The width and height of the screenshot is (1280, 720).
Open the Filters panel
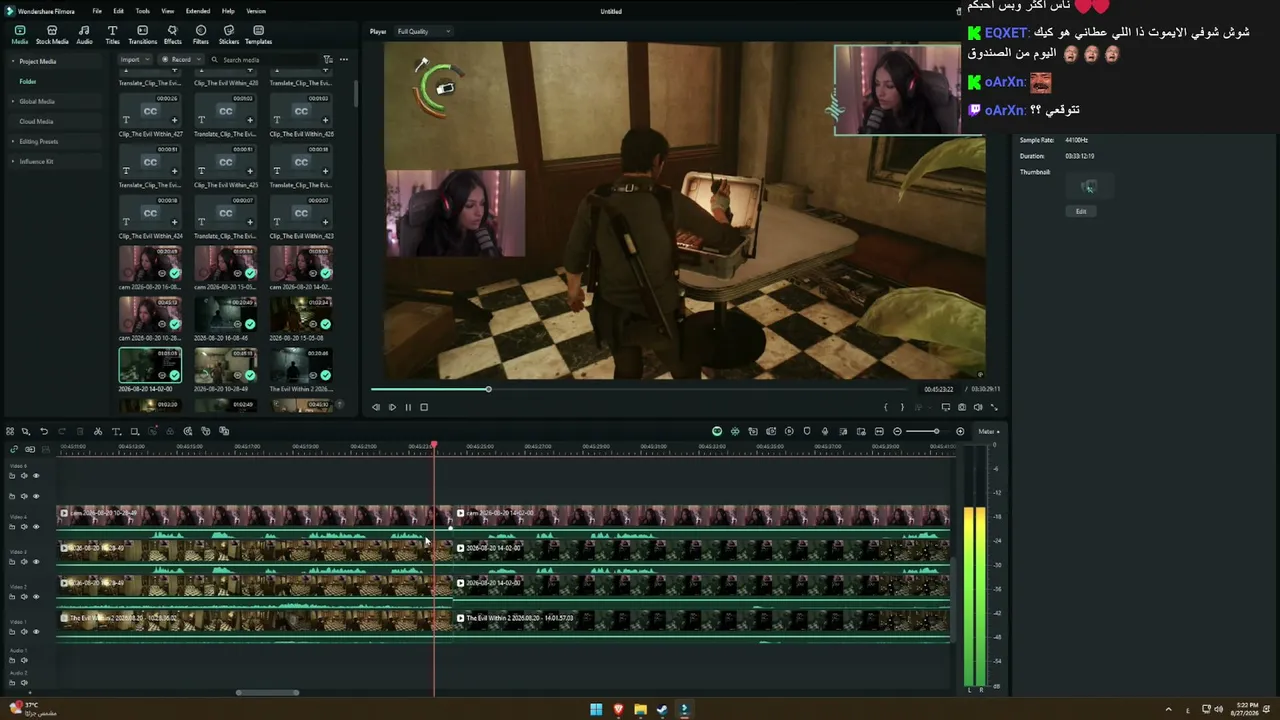click(x=201, y=35)
